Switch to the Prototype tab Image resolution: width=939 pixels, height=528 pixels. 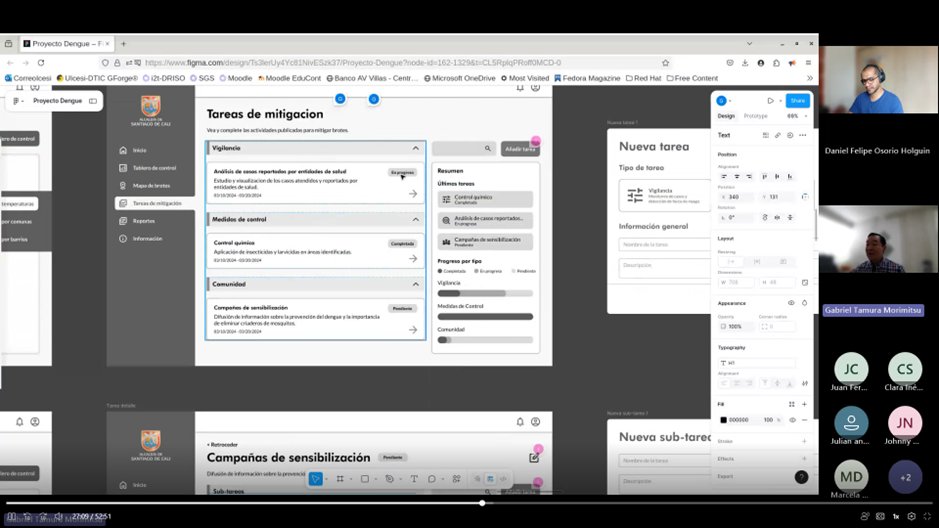coord(756,116)
